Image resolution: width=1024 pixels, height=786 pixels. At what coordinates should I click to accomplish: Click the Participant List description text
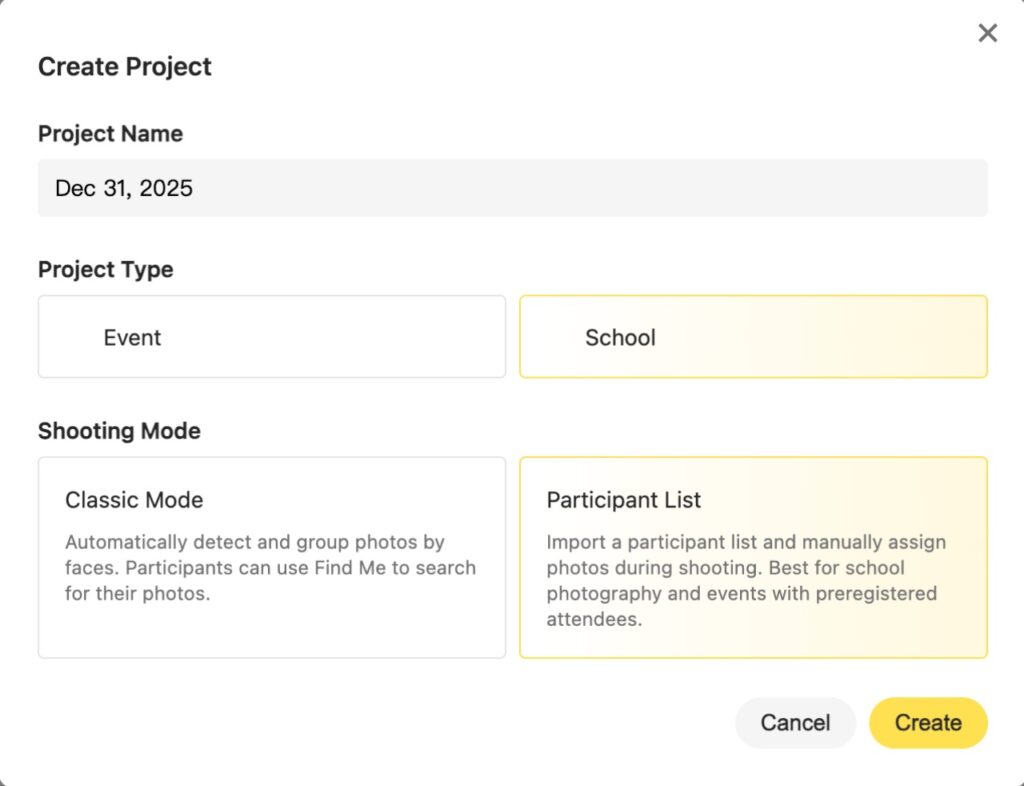coord(745,581)
